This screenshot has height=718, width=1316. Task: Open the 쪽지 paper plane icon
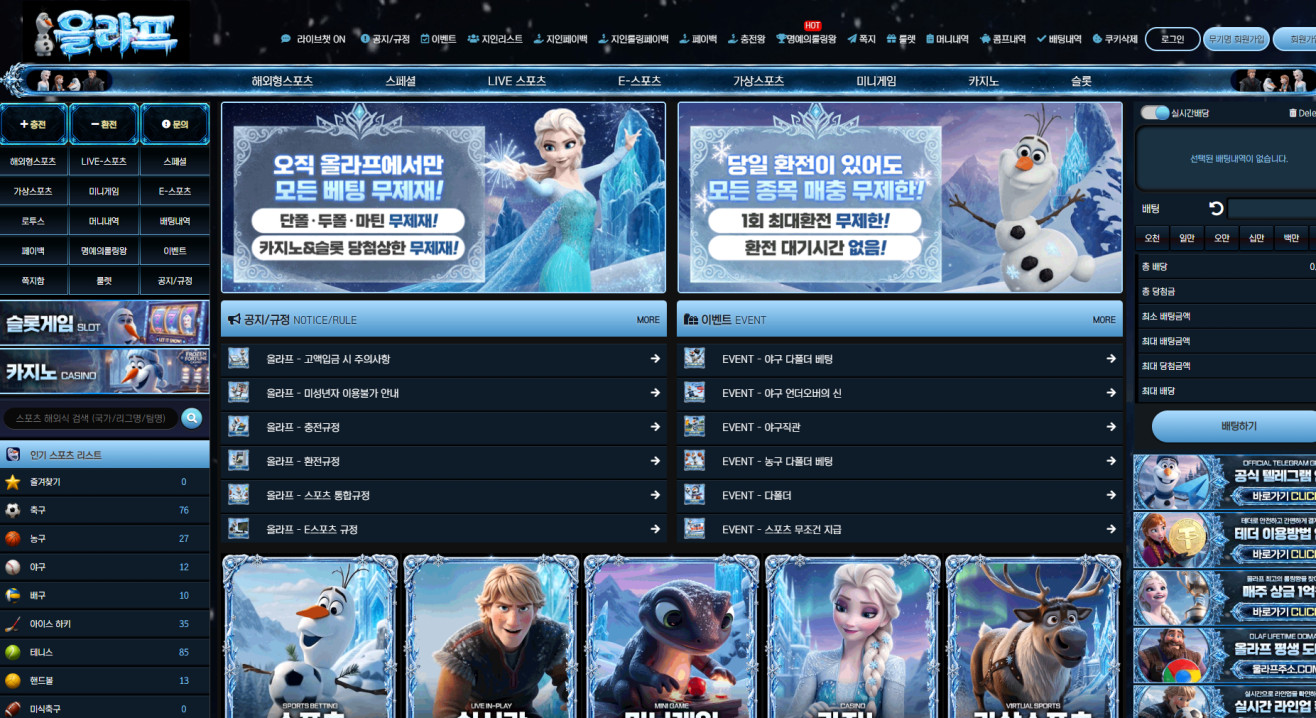coord(852,39)
